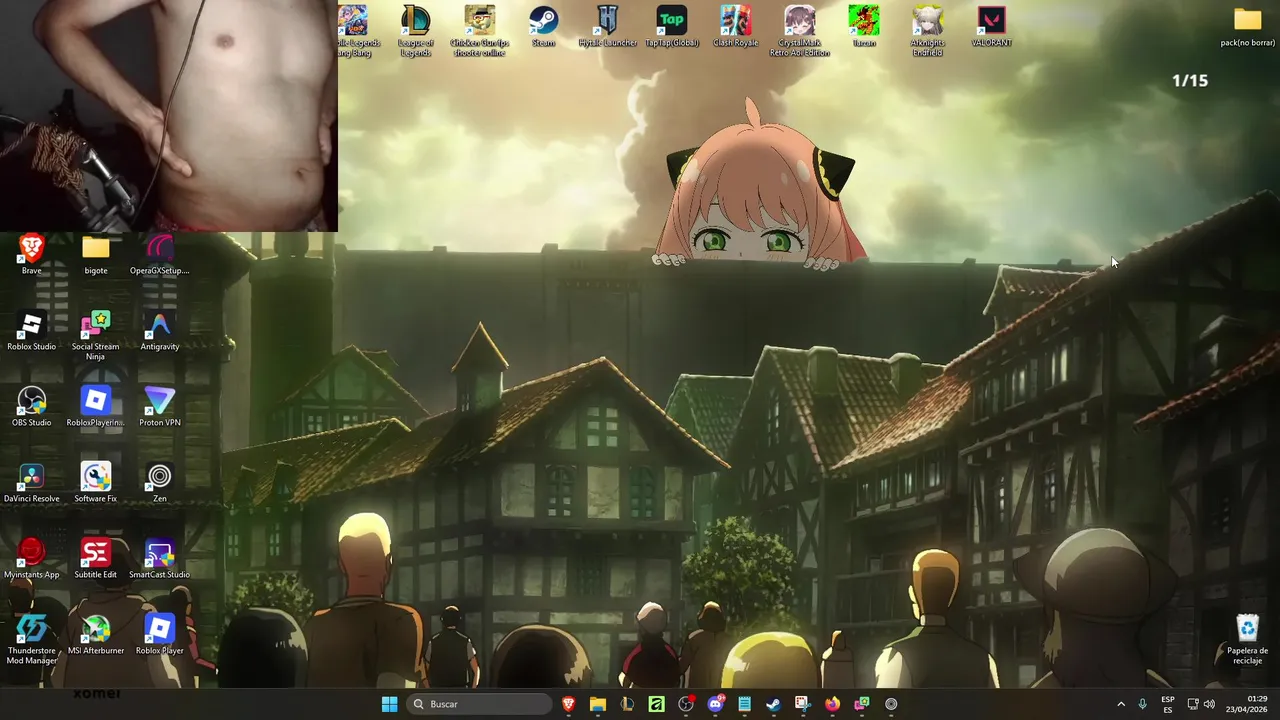Open the Zen browser taskbar icon

click(x=891, y=704)
